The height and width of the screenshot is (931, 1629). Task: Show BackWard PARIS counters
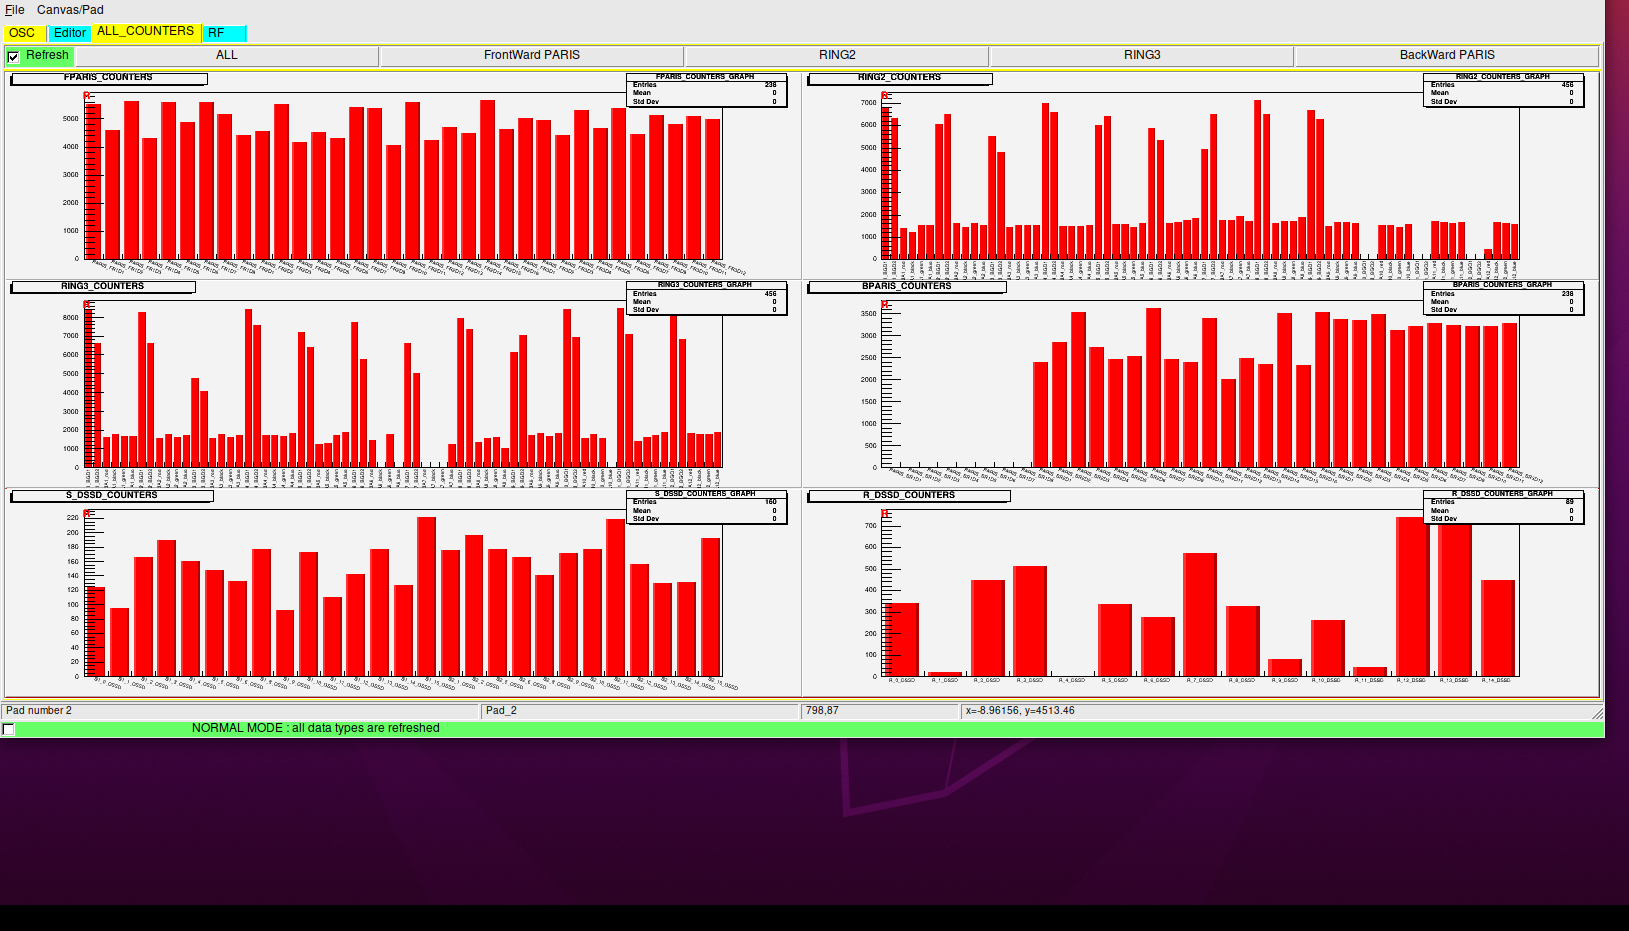[x=1446, y=56]
